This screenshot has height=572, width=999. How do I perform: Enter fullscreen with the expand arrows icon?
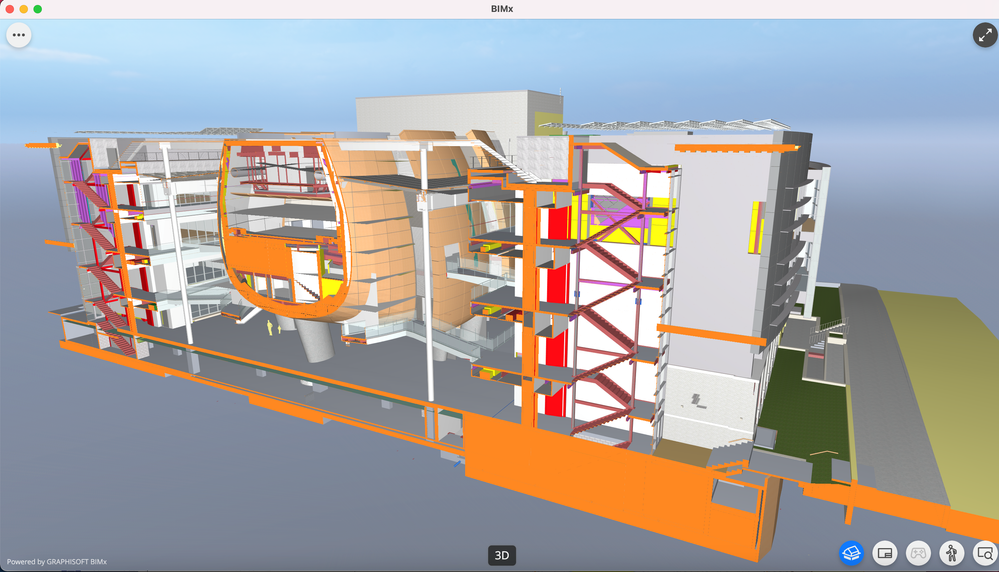pyautogui.click(x=985, y=35)
